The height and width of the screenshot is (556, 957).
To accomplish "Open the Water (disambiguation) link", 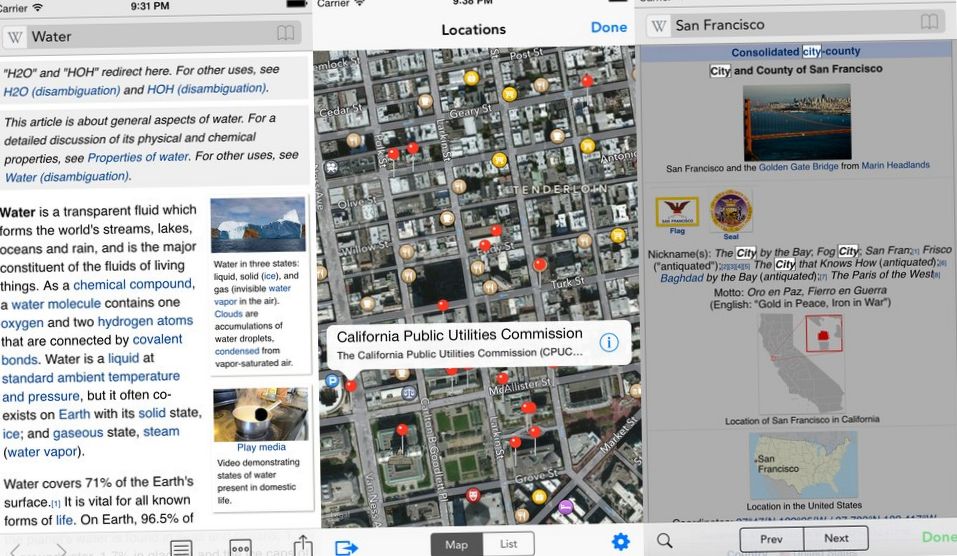I will (x=67, y=177).
